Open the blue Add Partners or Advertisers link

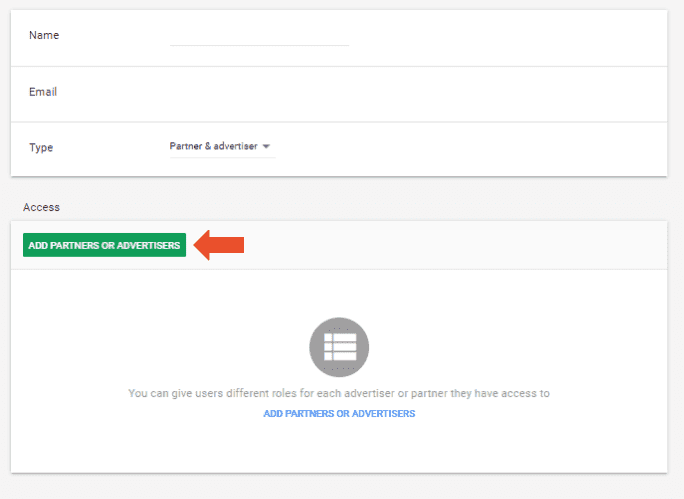(339, 414)
